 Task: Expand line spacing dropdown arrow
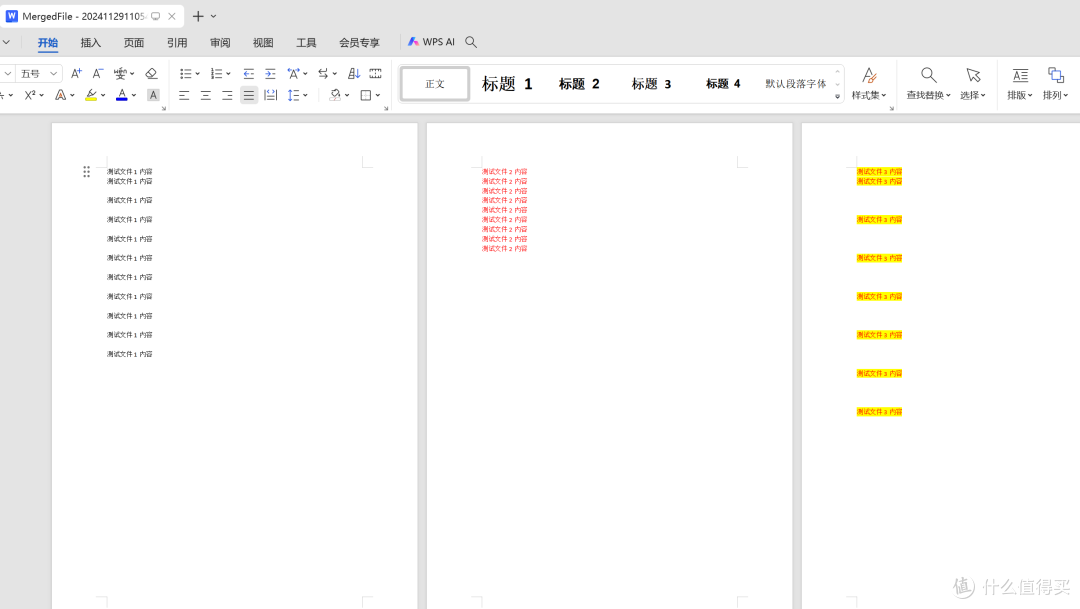[x=305, y=96]
